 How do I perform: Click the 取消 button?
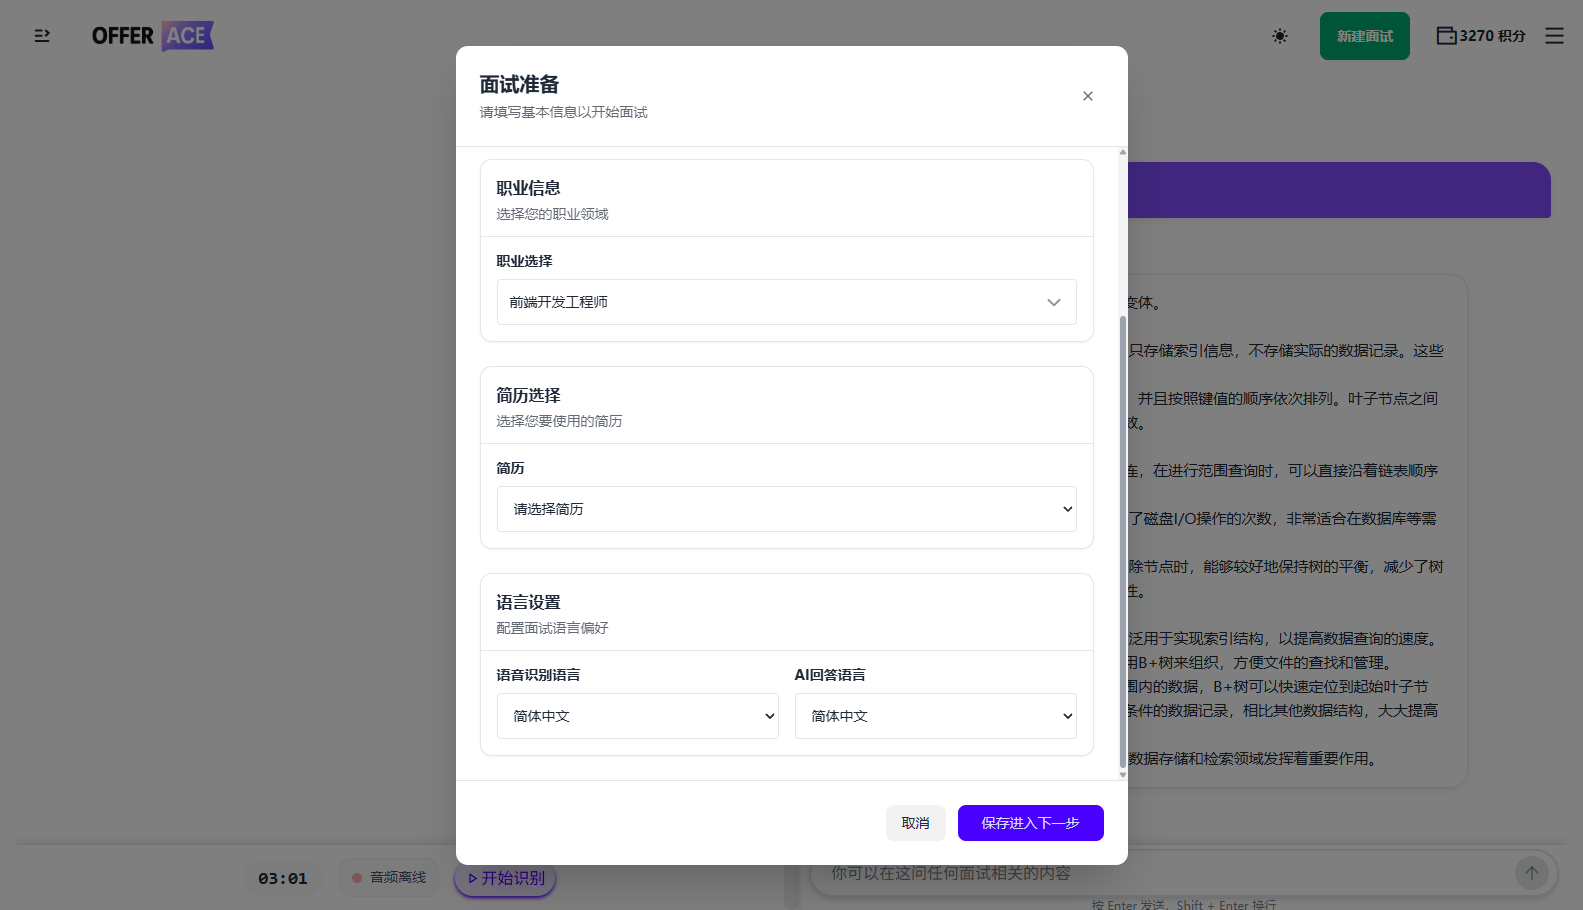pos(916,823)
